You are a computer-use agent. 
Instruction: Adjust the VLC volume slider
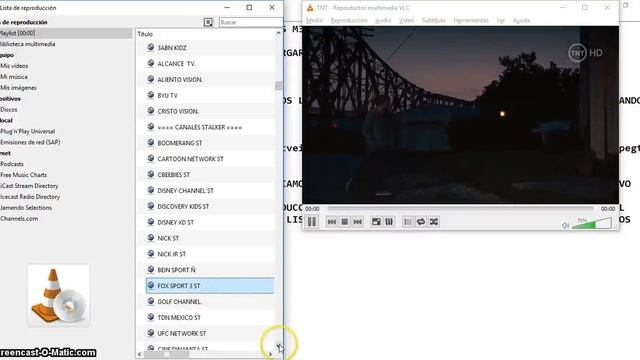(x=592, y=223)
